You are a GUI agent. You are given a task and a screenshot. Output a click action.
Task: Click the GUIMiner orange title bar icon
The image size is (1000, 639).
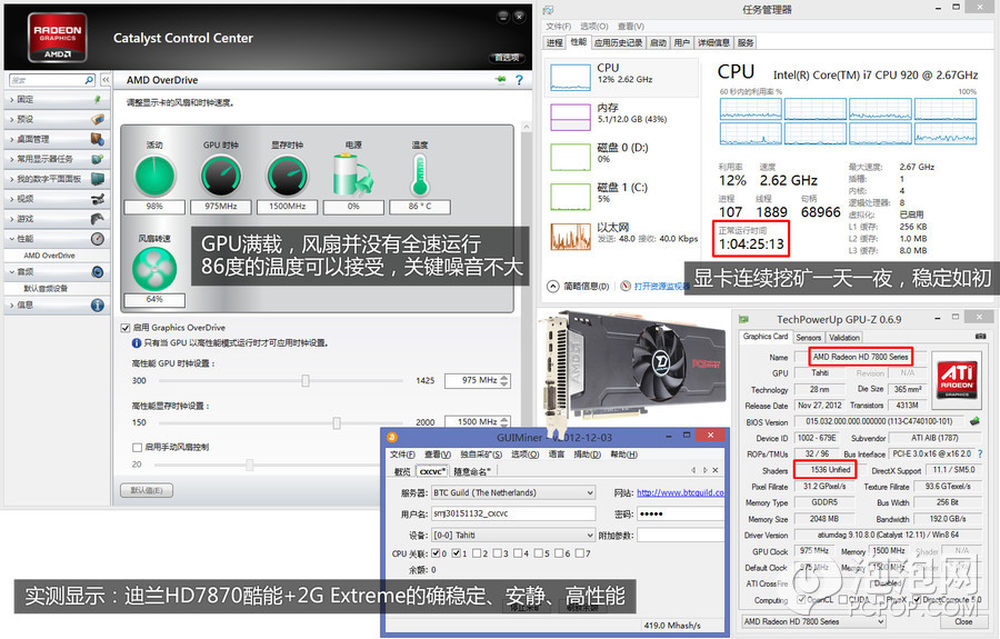coord(392,437)
